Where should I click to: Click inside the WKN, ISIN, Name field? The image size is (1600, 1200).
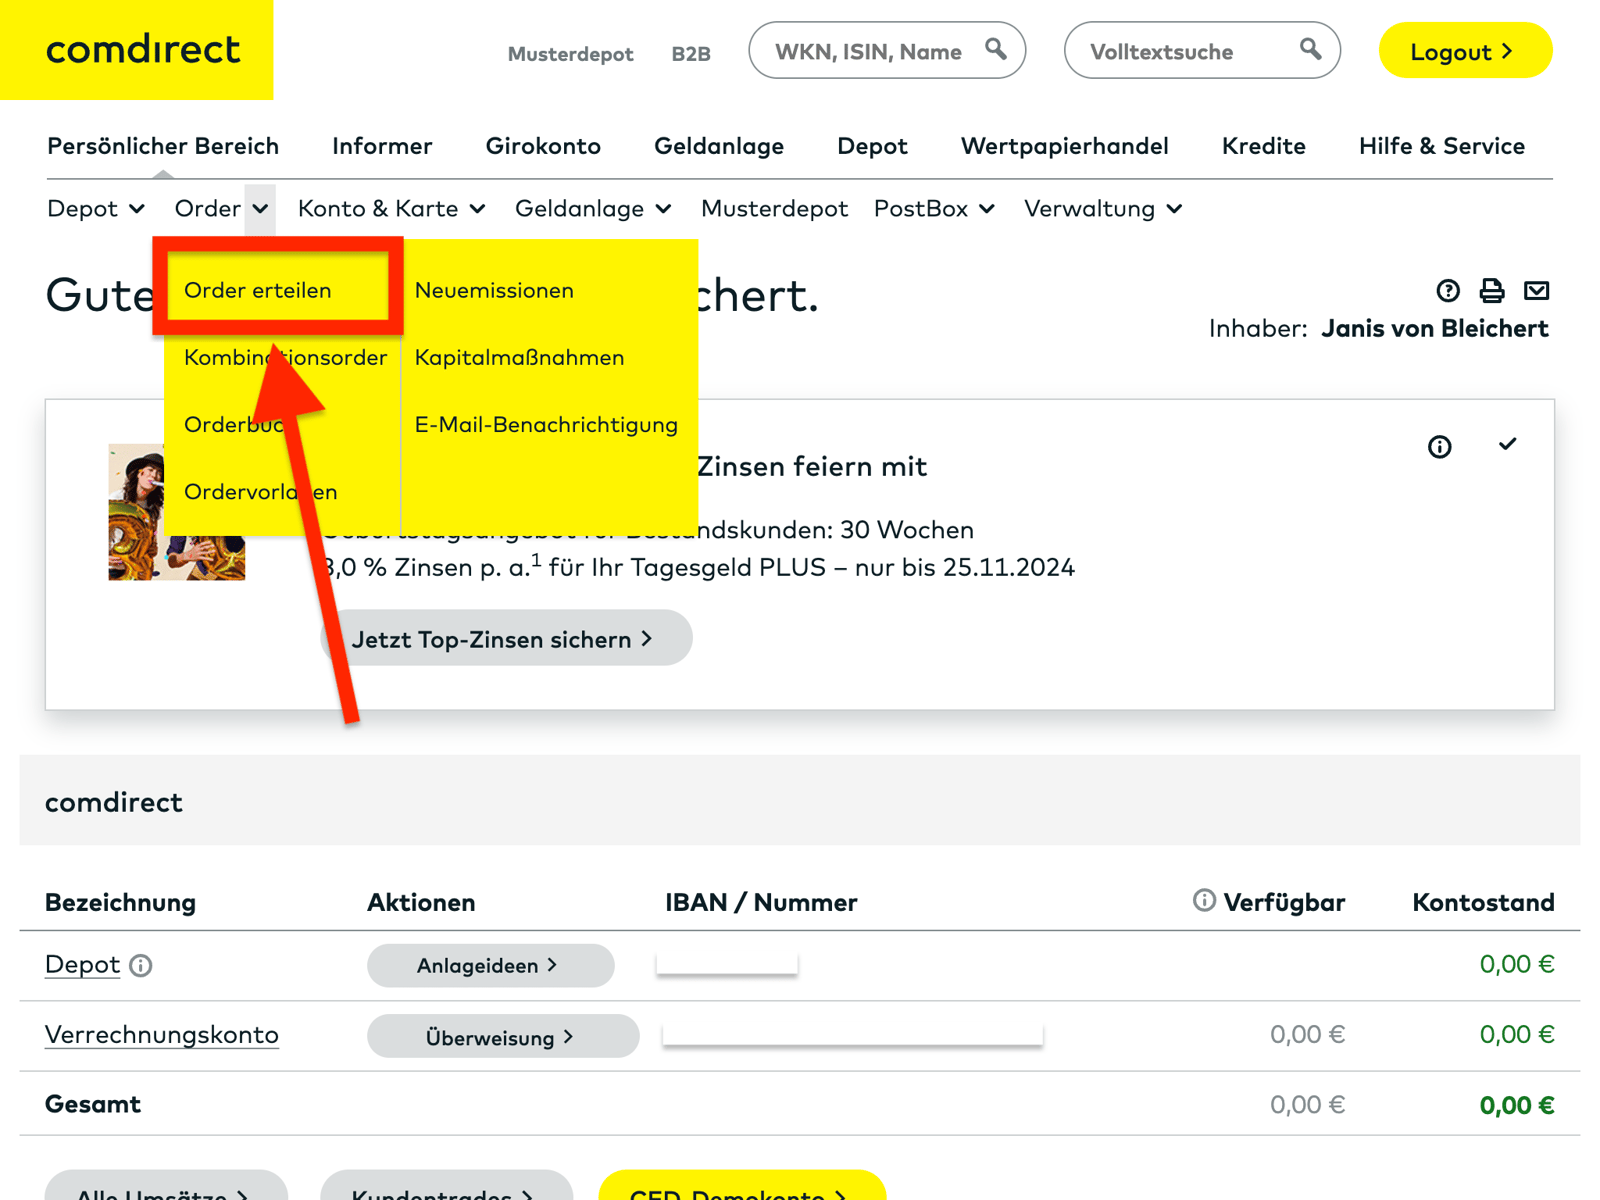(870, 50)
